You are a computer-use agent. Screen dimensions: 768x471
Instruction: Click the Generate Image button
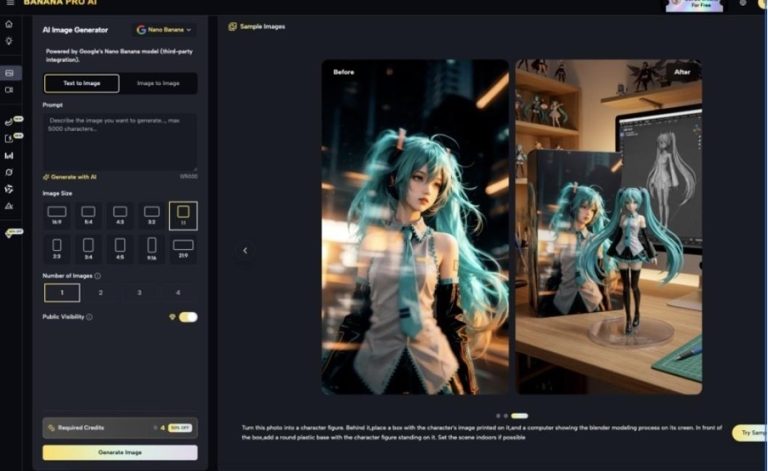(x=120, y=452)
